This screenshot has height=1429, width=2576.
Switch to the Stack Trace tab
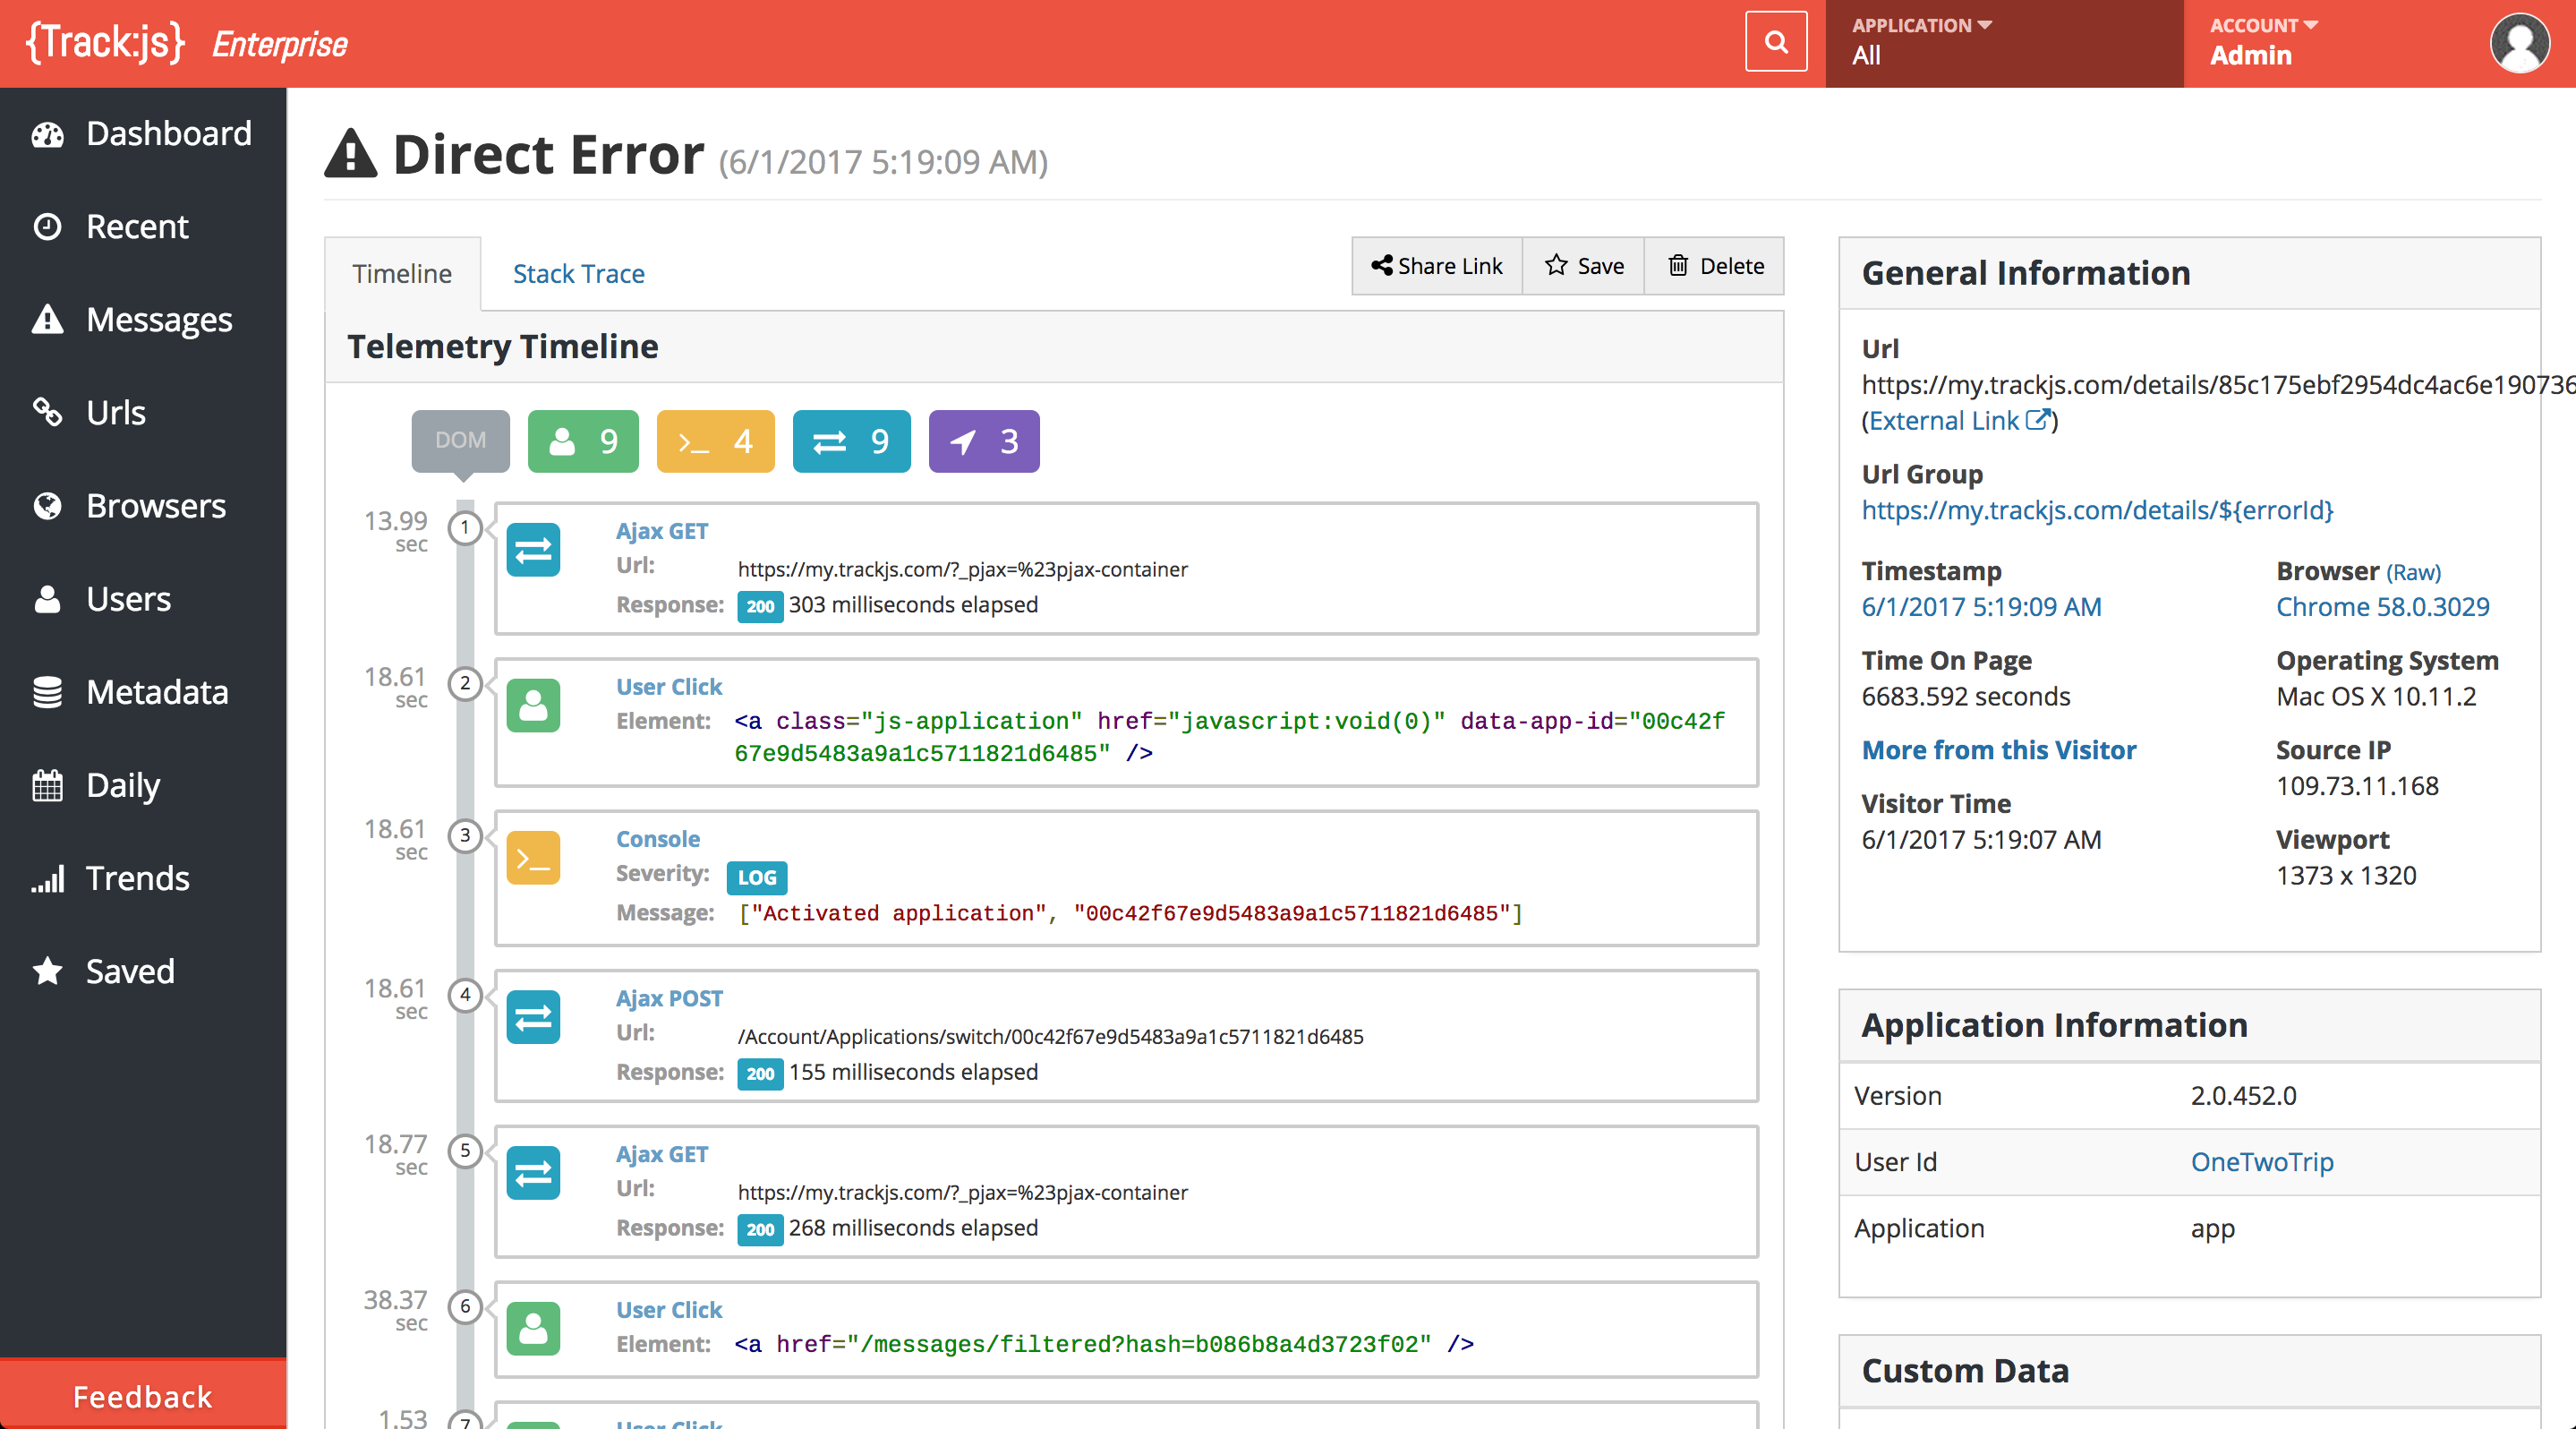pyautogui.click(x=578, y=274)
